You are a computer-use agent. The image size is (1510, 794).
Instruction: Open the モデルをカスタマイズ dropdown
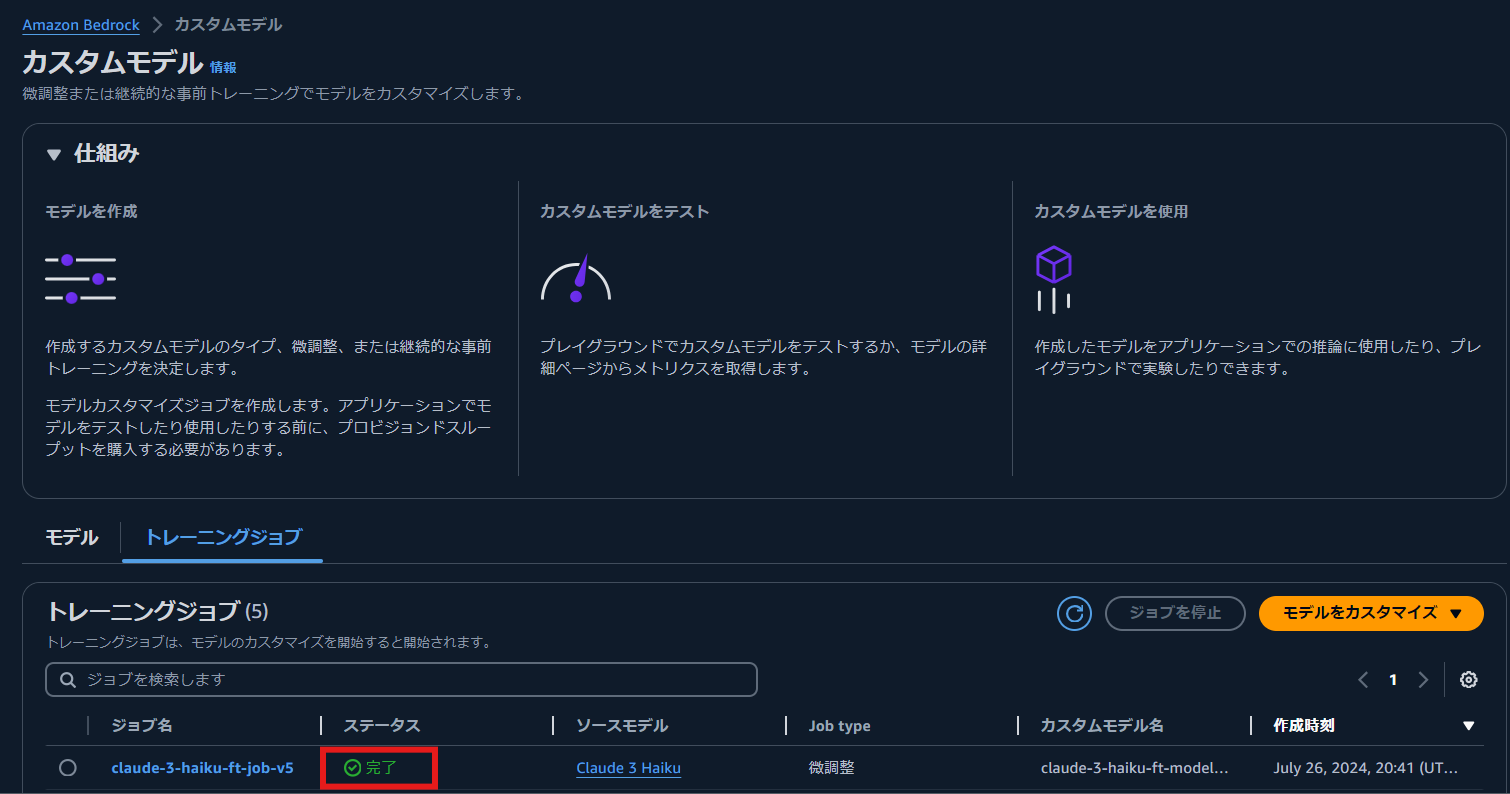pos(1371,613)
